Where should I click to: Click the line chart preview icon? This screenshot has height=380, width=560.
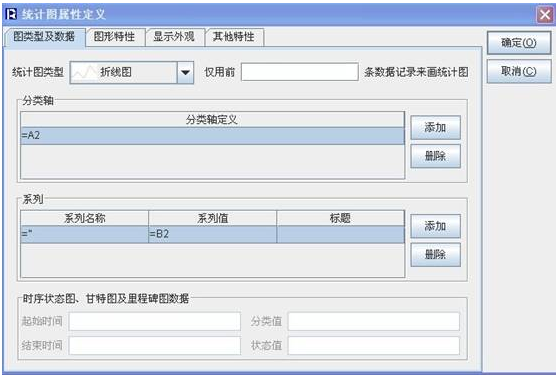coord(85,73)
